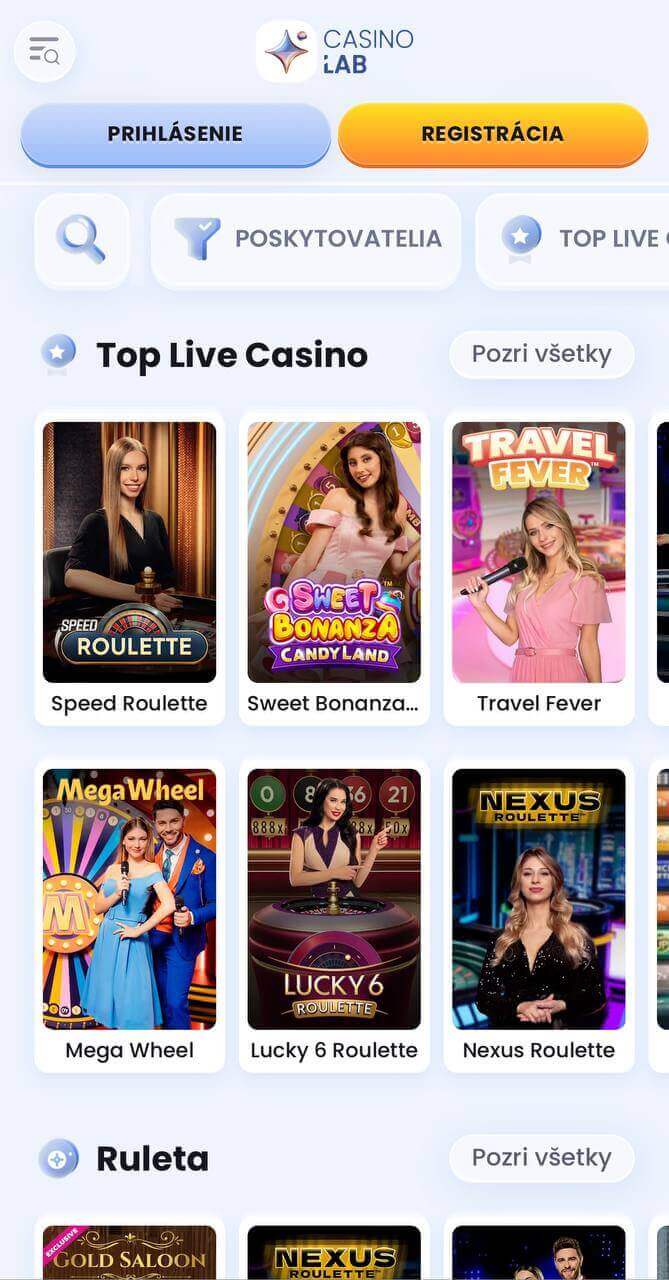The width and height of the screenshot is (669, 1280).
Task: Open the Gold Saloon exclusive game
Action: pyautogui.click(x=130, y=1250)
